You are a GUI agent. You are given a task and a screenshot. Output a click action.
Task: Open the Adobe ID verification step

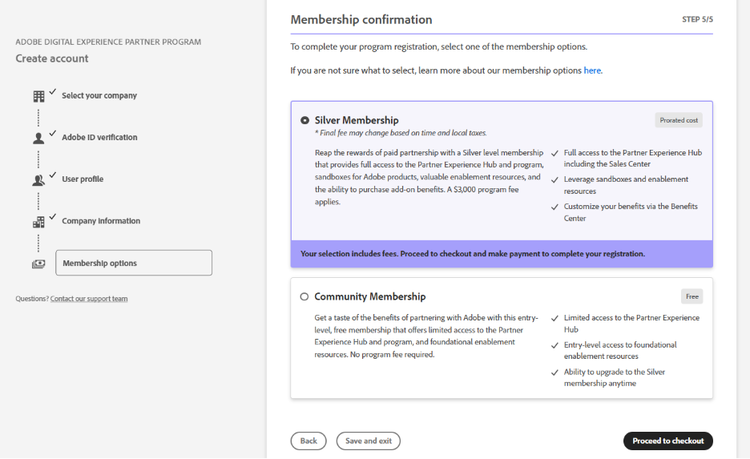pyautogui.click(x=99, y=137)
